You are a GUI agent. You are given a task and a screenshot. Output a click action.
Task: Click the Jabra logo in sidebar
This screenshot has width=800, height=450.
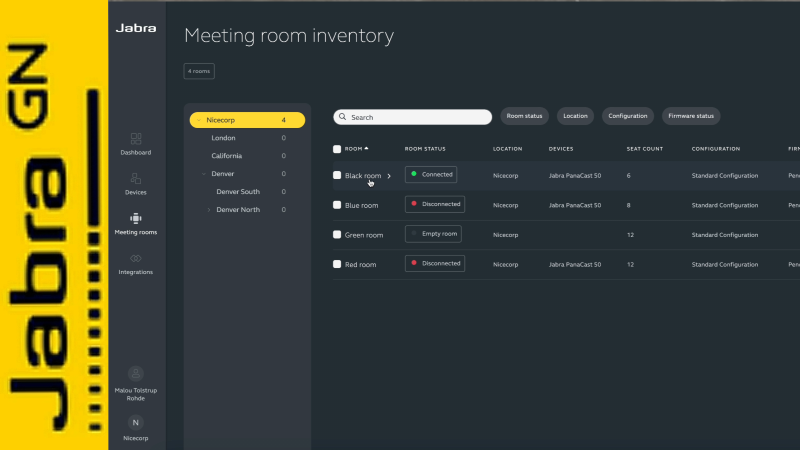[136, 28]
